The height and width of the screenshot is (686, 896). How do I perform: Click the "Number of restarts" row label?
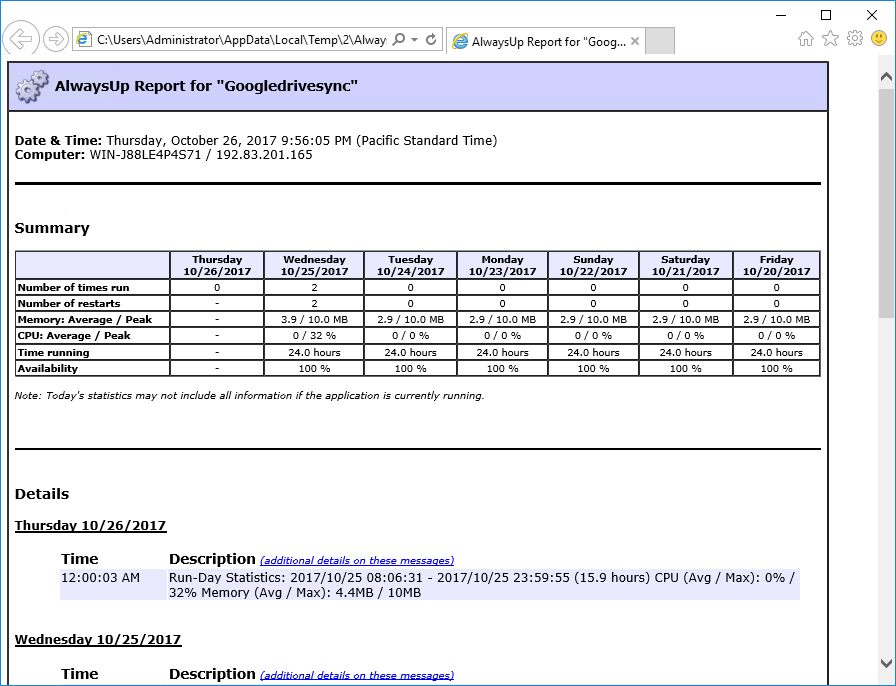click(x=69, y=304)
